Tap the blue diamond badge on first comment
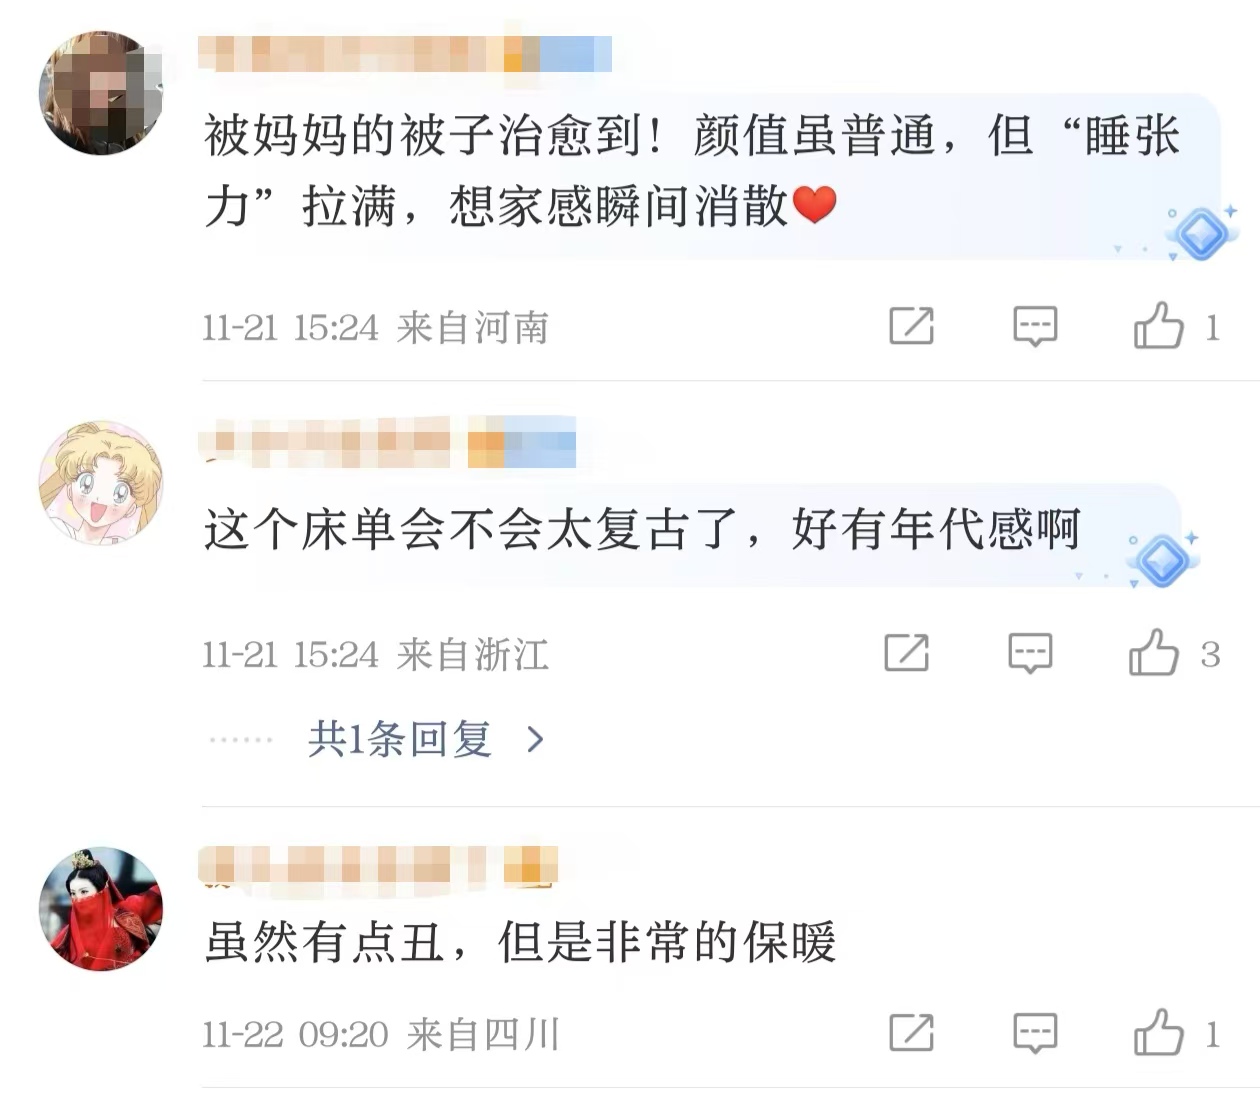1260x1097 pixels. pos(1201,234)
